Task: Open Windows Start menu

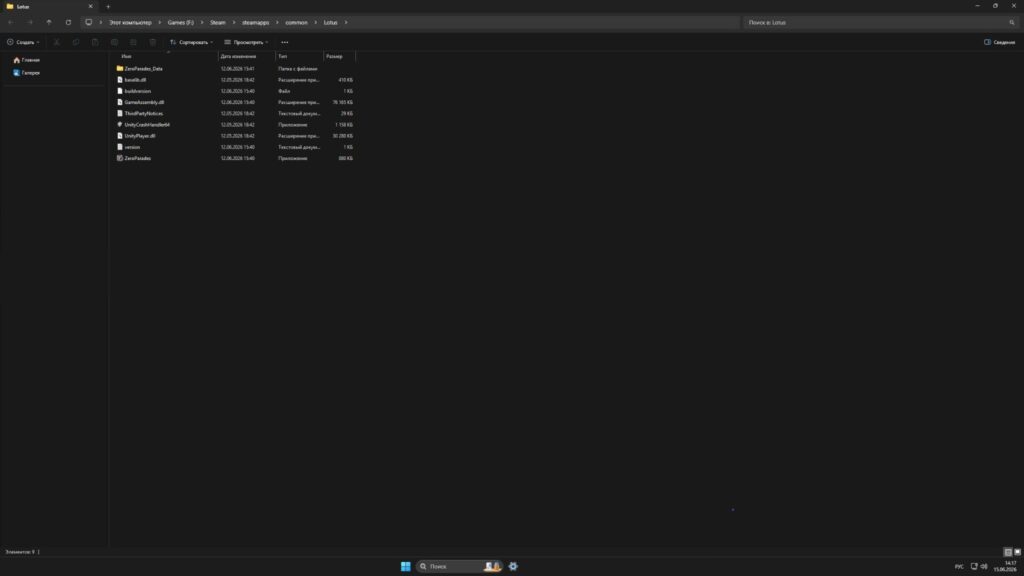Action: point(406,566)
